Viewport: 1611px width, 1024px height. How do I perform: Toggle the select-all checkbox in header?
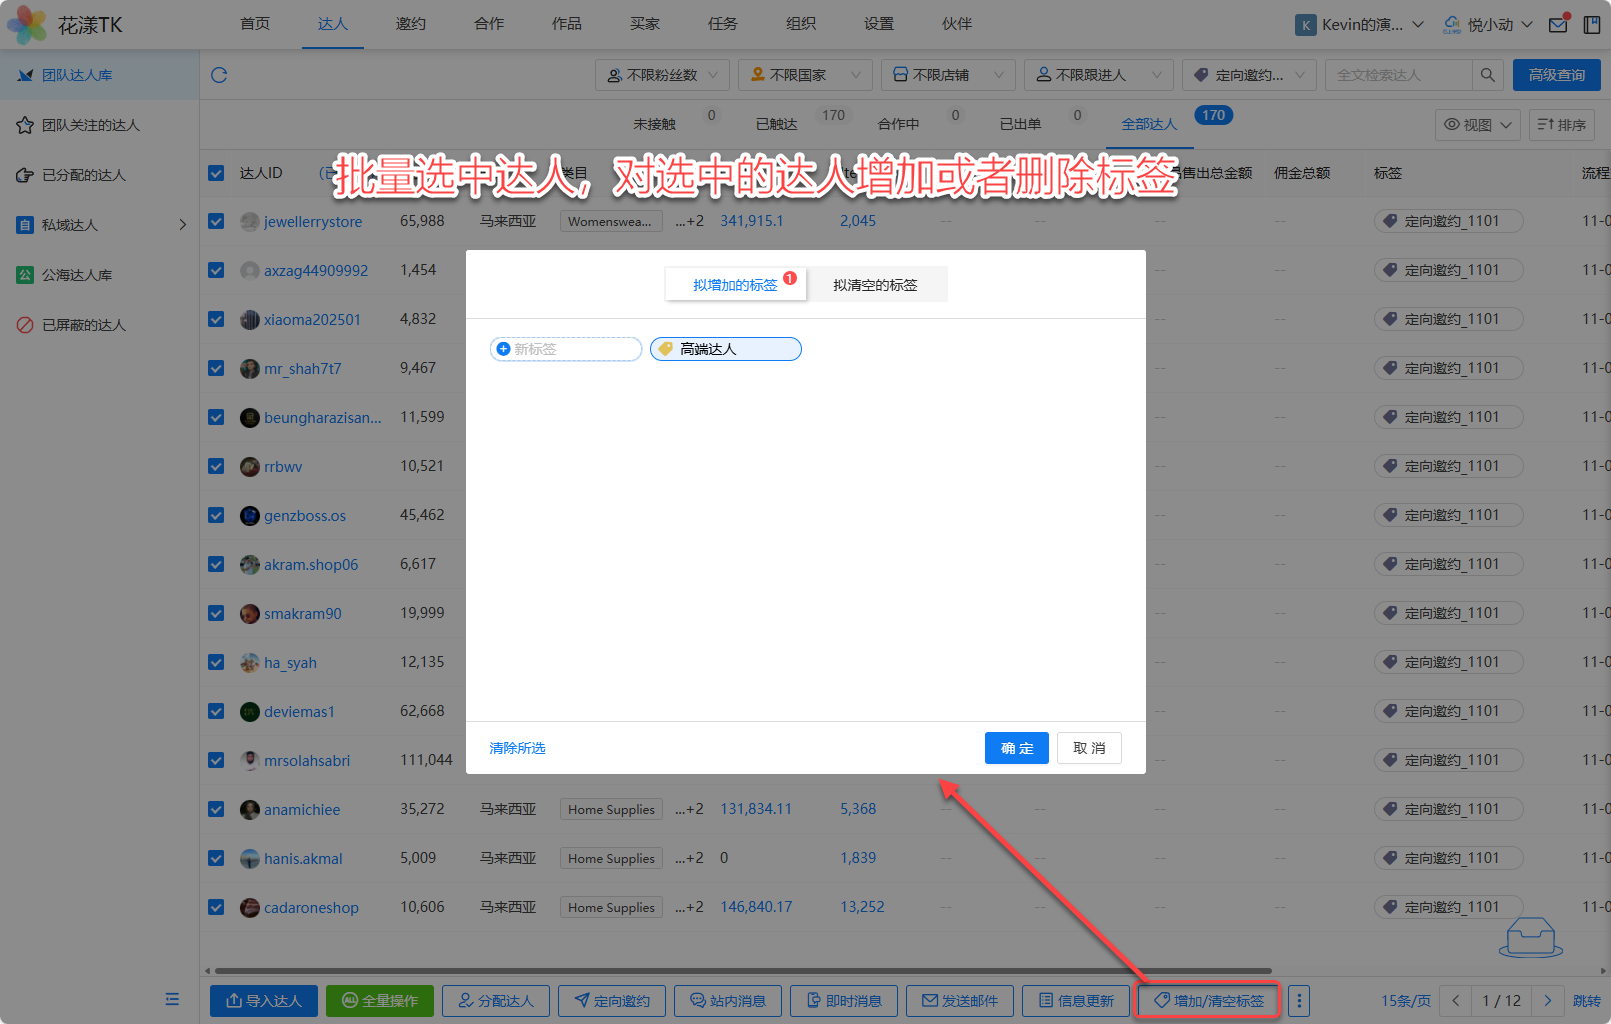pyautogui.click(x=216, y=173)
